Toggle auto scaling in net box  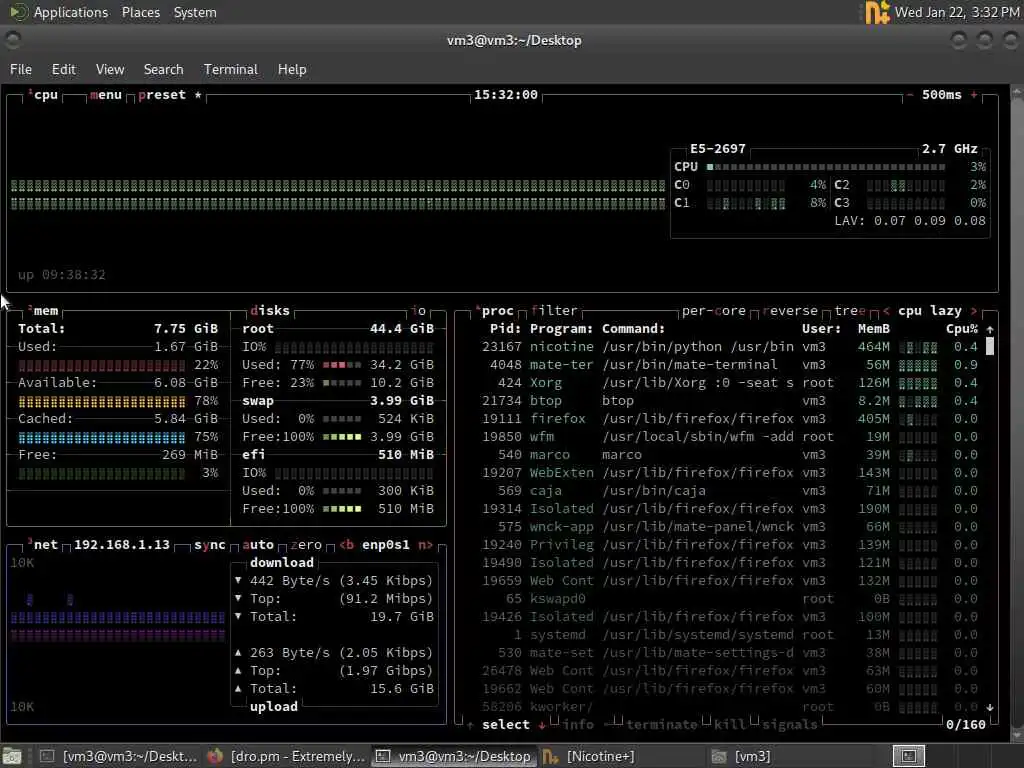(x=258, y=545)
